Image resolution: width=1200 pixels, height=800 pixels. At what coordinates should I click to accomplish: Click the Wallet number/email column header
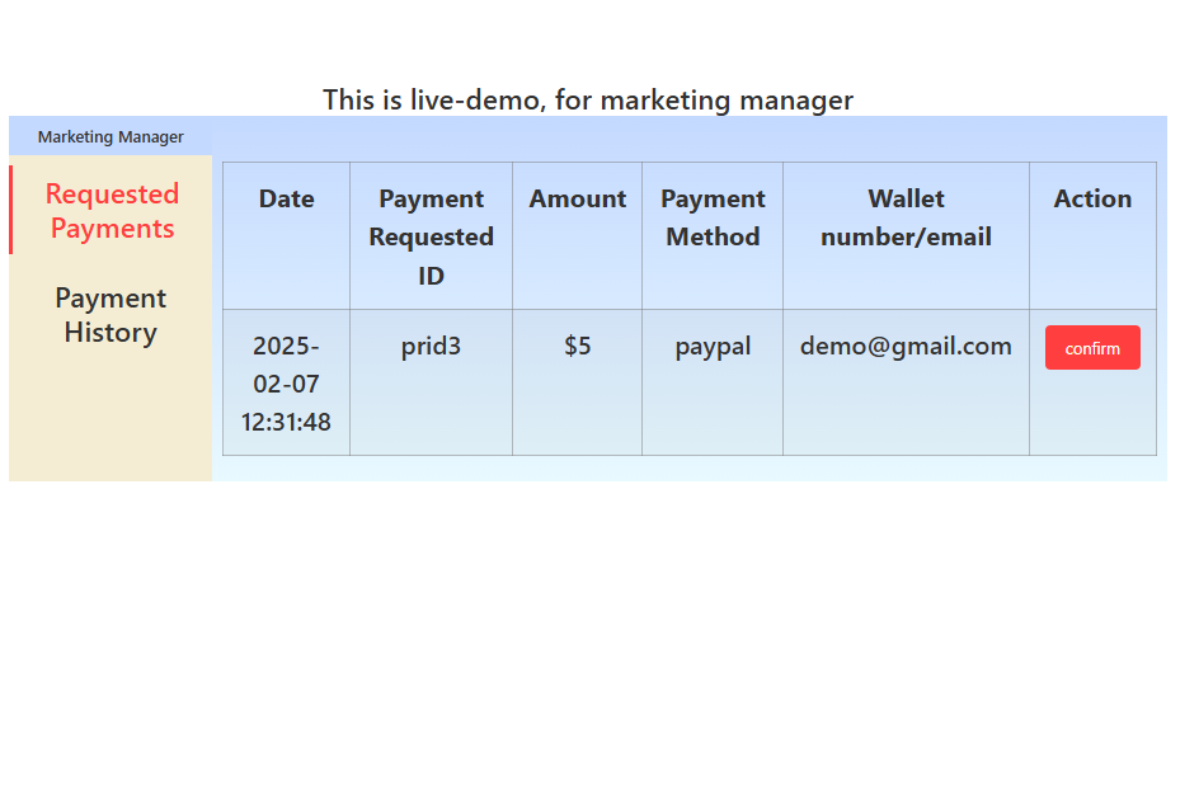tap(906, 218)
